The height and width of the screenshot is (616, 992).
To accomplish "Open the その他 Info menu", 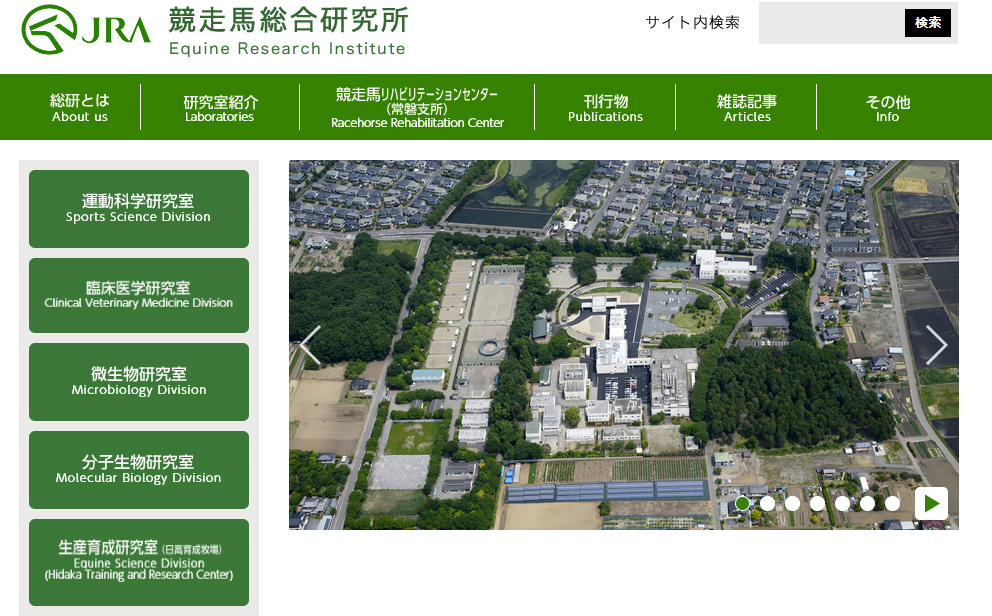I will coord(887,108).
